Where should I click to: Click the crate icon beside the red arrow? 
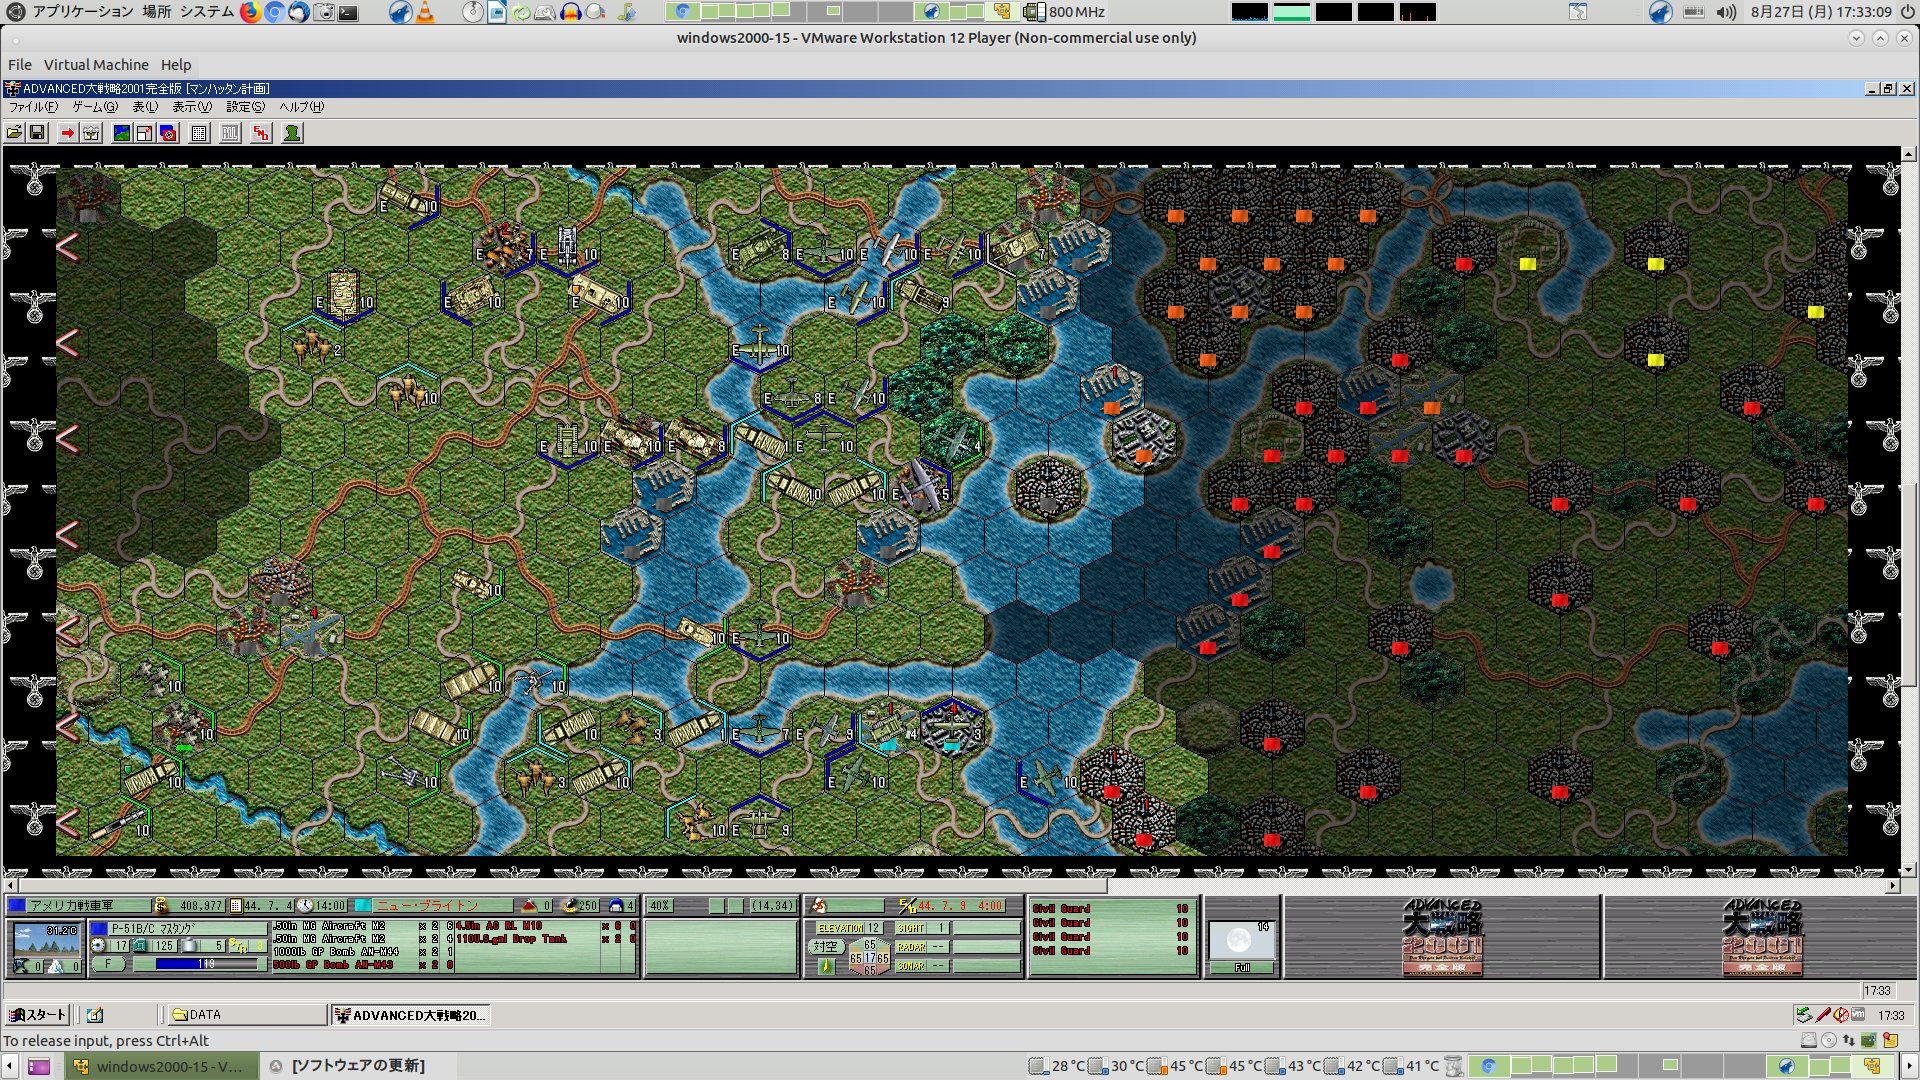click(x=91, y=133)
